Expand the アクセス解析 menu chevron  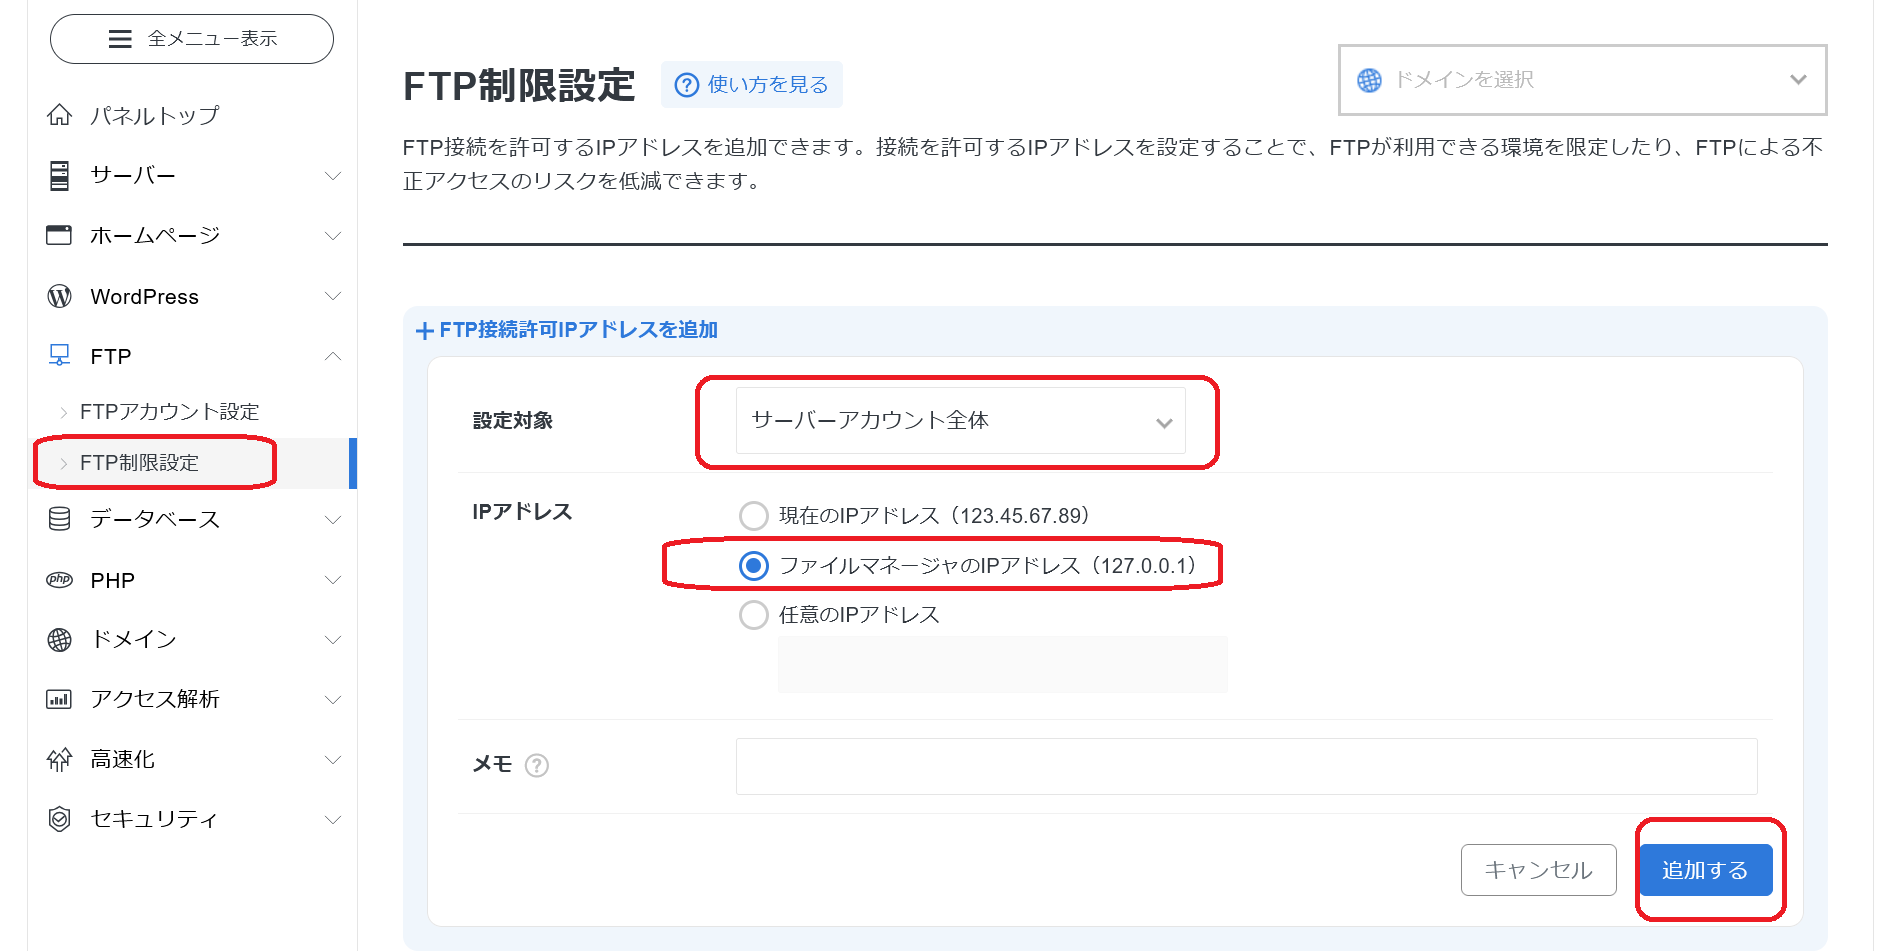pos(333,700)
